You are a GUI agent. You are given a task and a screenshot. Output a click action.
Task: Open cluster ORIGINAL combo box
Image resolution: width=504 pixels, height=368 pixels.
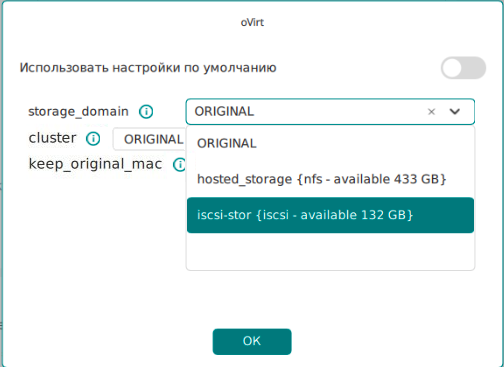click(149, 139)
